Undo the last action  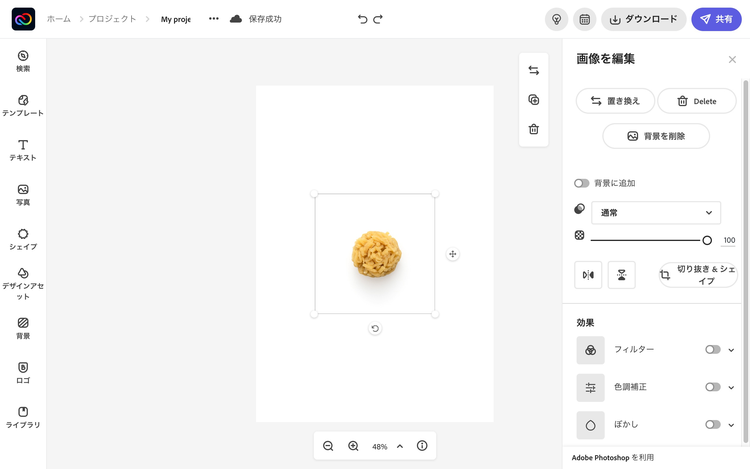tap(363, 19)
